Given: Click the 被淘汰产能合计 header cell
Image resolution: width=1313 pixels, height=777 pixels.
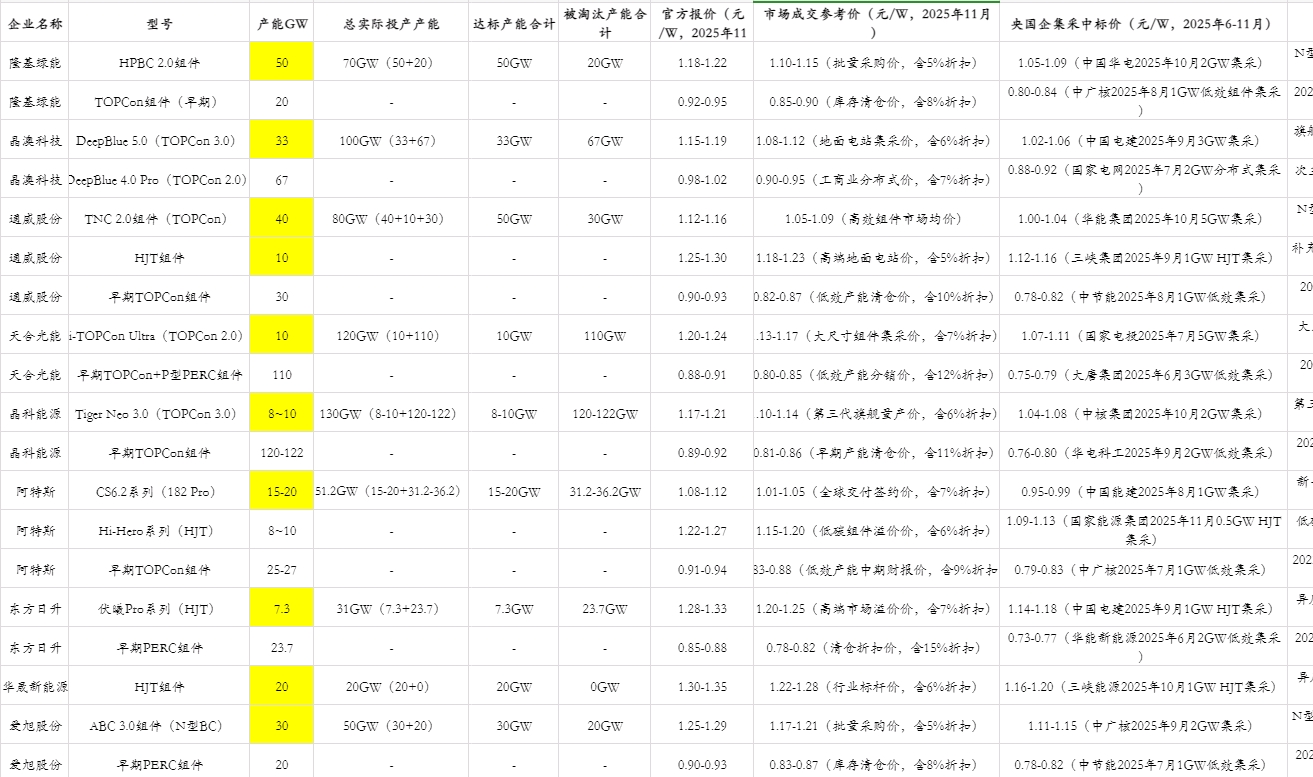Looking at the screenshot, I should [605, 22].
